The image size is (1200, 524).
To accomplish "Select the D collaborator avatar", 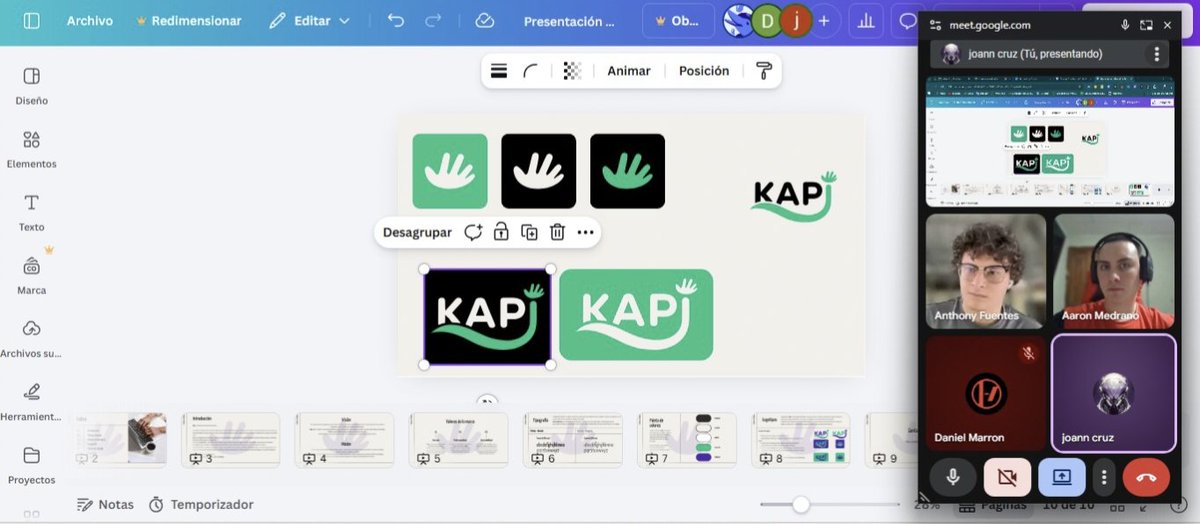I will [767, 21].
